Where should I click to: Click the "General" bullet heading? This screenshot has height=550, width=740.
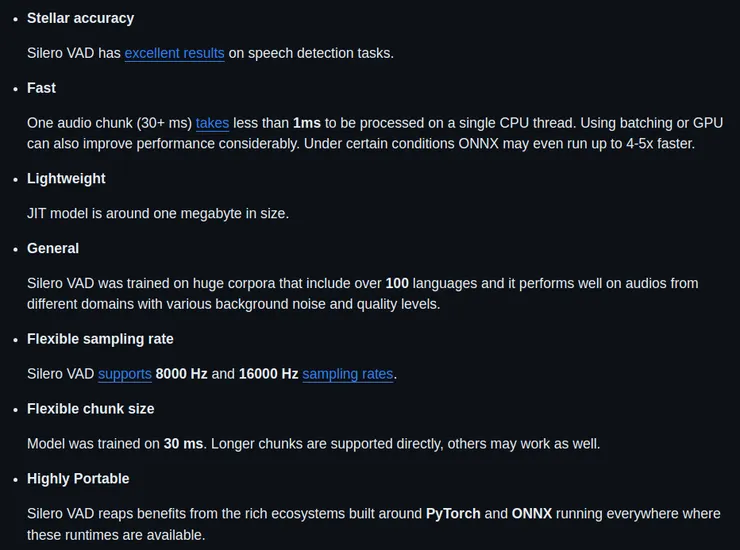53,248
